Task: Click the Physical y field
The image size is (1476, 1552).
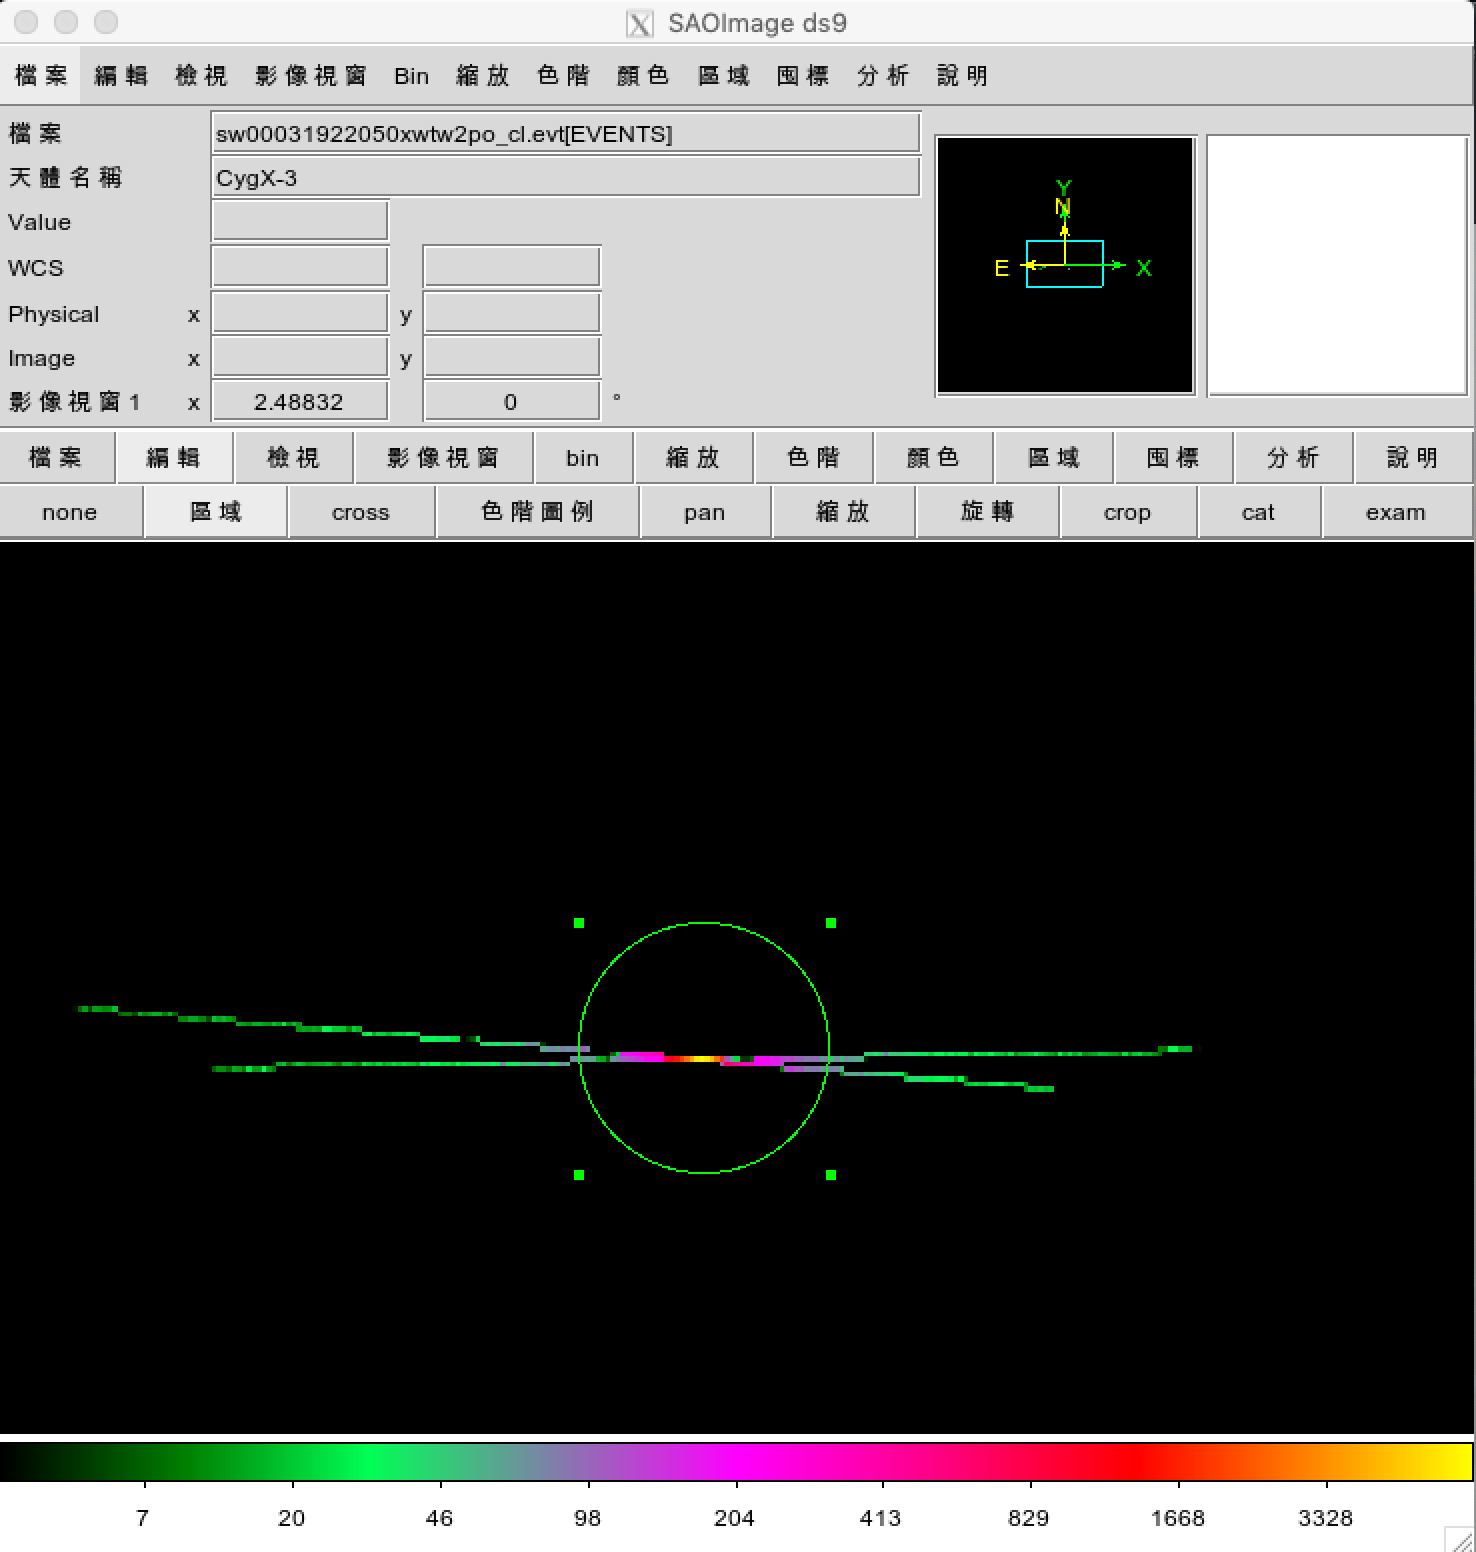Action: tap(512, 313)
